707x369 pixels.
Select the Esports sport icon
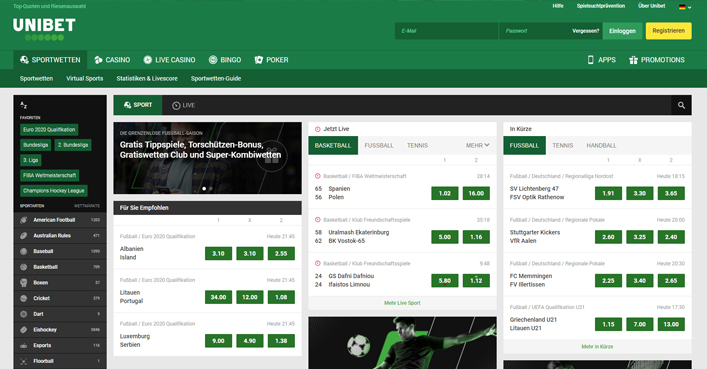[x=24, y=346]
